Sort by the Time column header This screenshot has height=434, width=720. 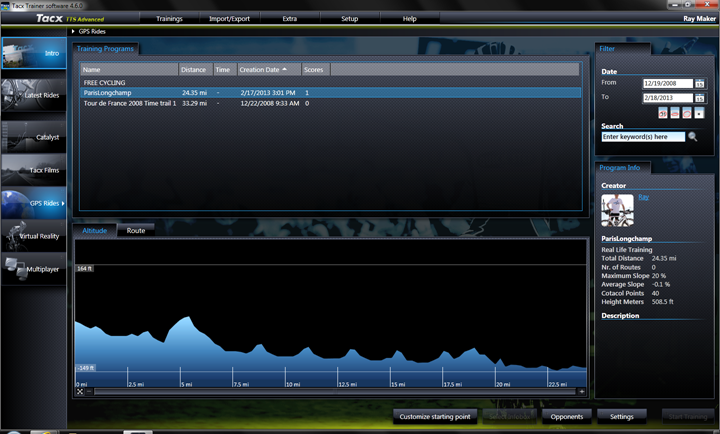(x=225, y=69)
